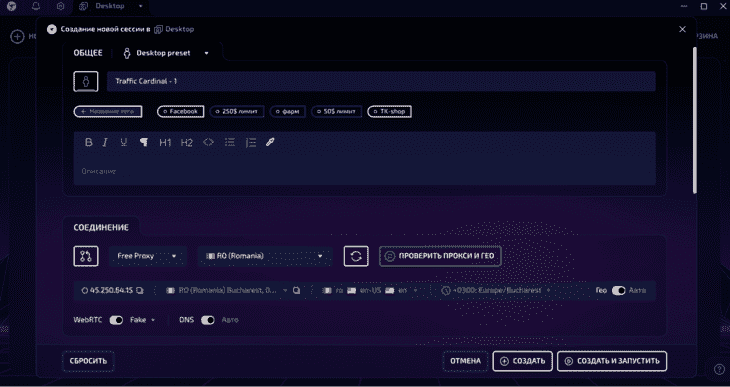Select the 50$ лимит tag

coord(336,112)
